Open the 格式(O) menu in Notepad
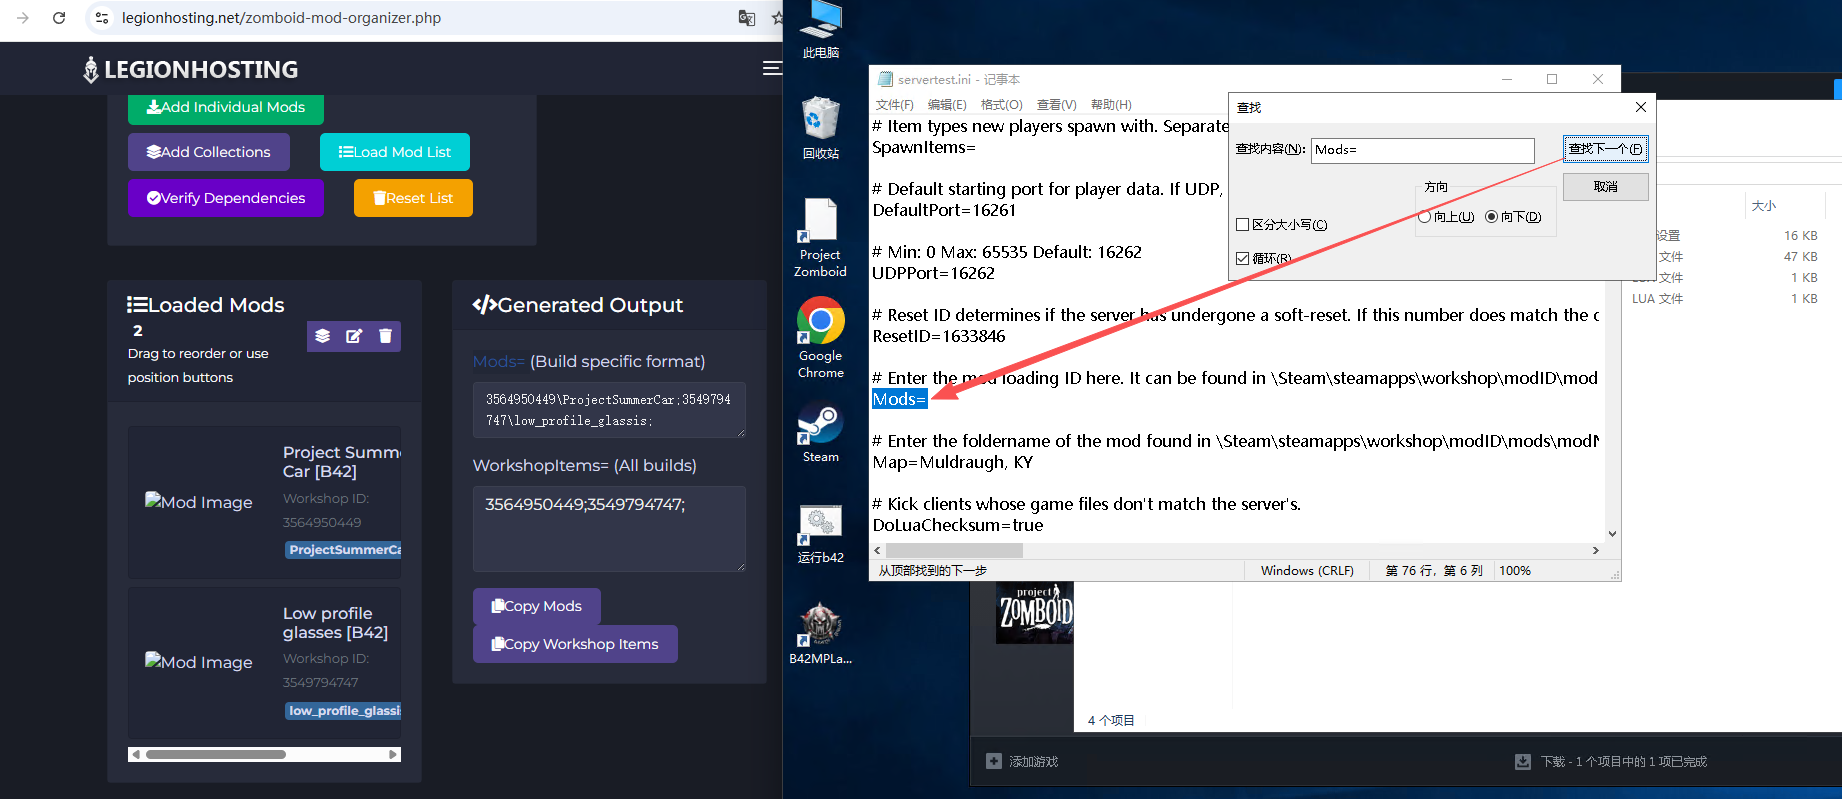 point(1001,105)
